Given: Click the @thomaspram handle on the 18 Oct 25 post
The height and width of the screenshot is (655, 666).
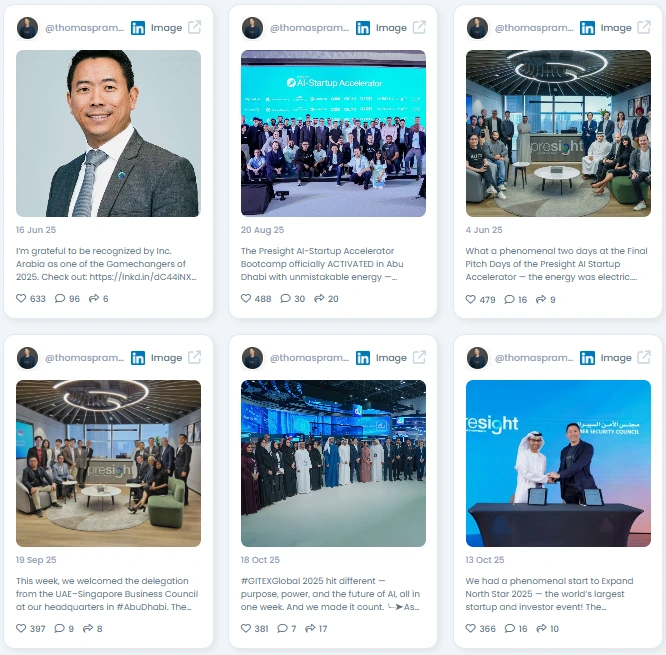Looking at the screenshot, I should pos(309,358).
